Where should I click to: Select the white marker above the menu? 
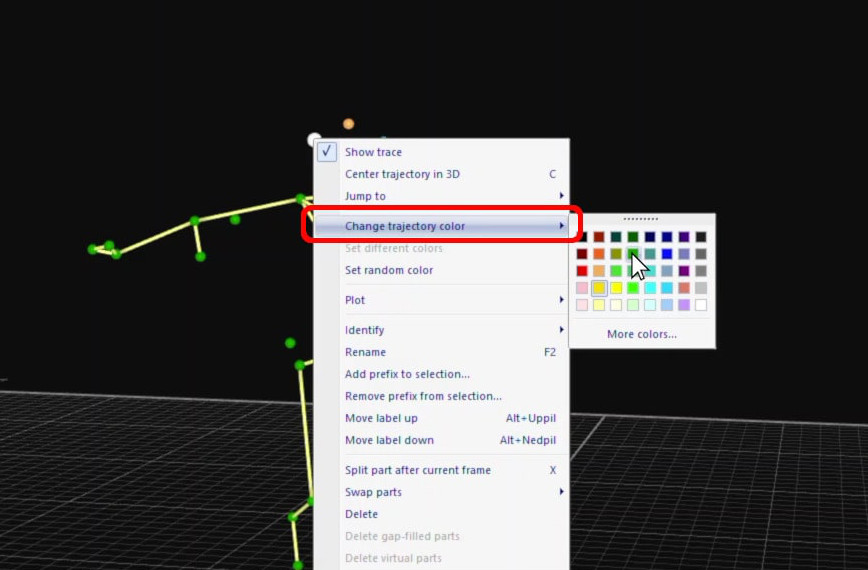click(x=314, y=140)
